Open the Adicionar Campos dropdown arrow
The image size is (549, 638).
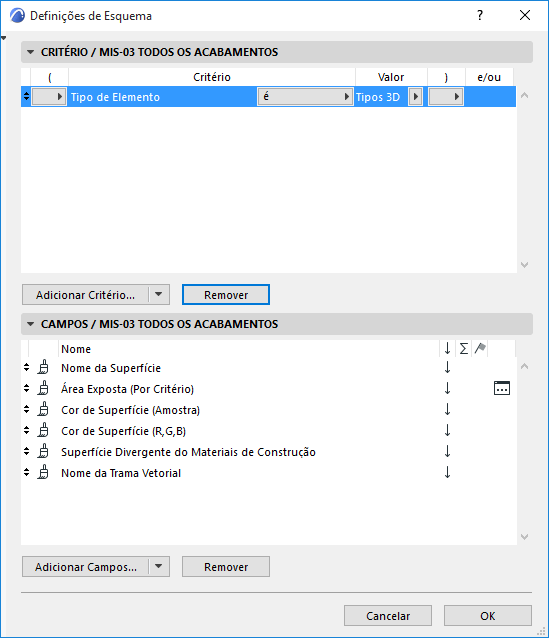tap(159, 566)
